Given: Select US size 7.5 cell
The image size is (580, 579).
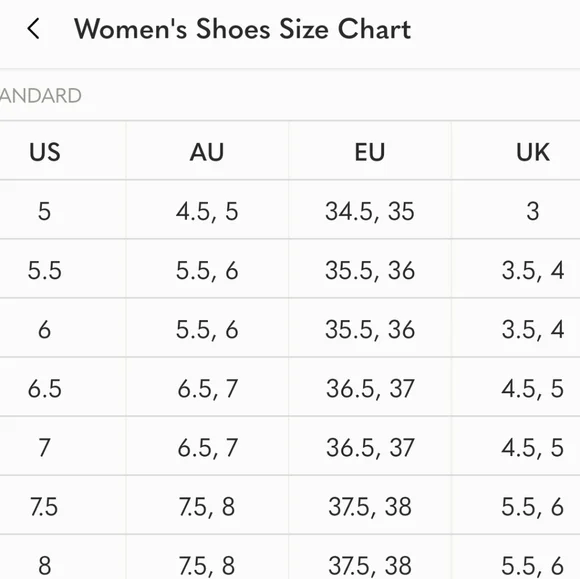Looking at the screenshot, I should 44,507.
